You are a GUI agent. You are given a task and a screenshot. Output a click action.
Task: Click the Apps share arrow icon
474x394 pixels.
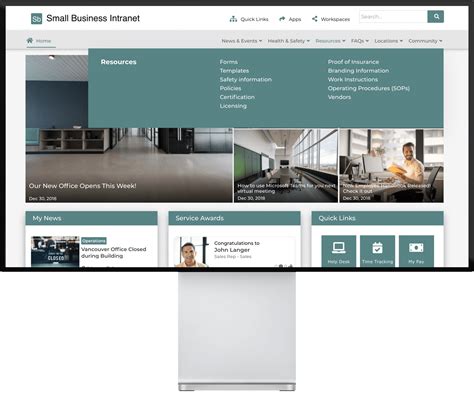282,19
